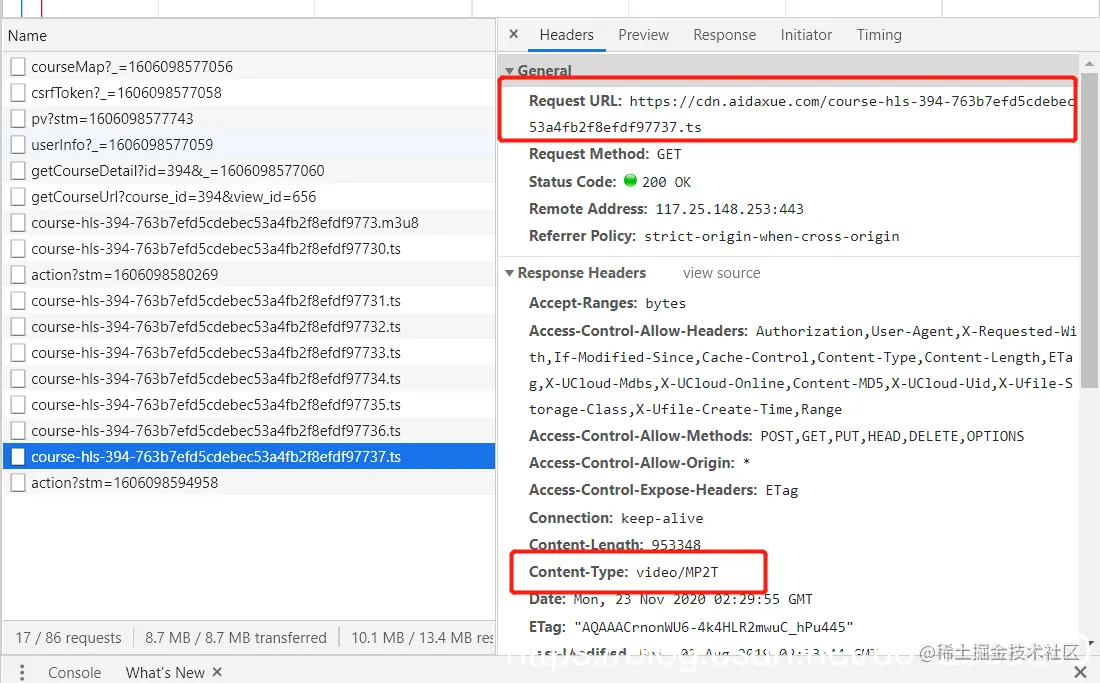Select the action?stm=1606098580269 request
The width and height of the screenshot is (1100, 683).
[249, 274]
